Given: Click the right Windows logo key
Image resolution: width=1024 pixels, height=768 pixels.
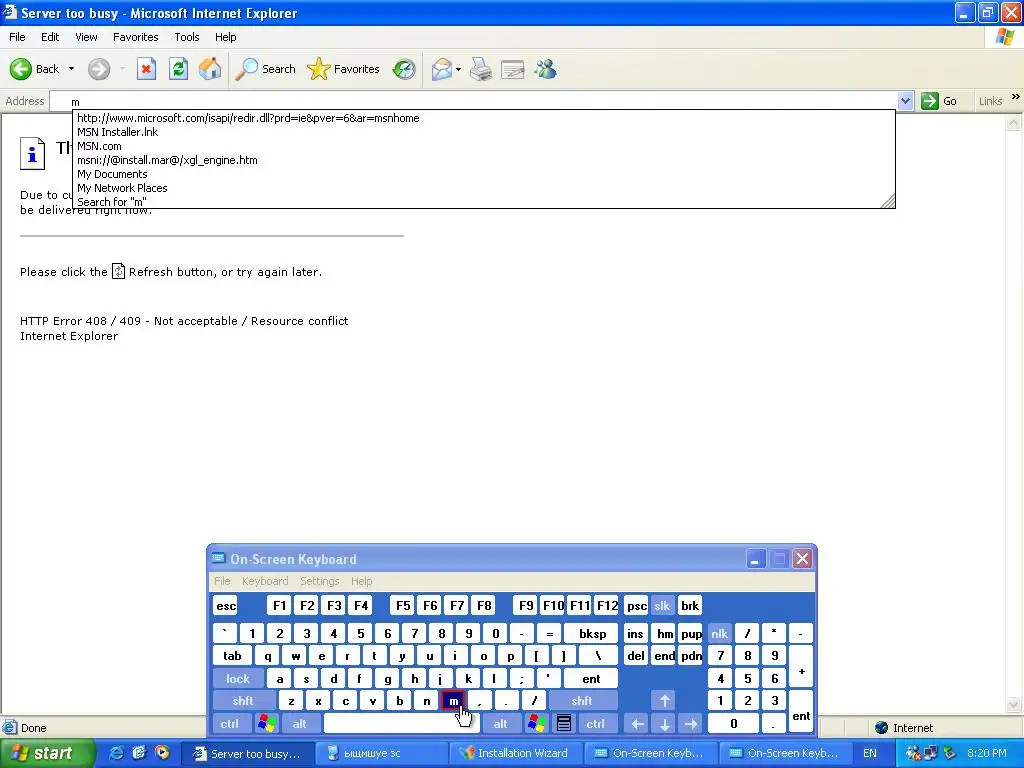Looking at the screenshot, I should point(537,724).
